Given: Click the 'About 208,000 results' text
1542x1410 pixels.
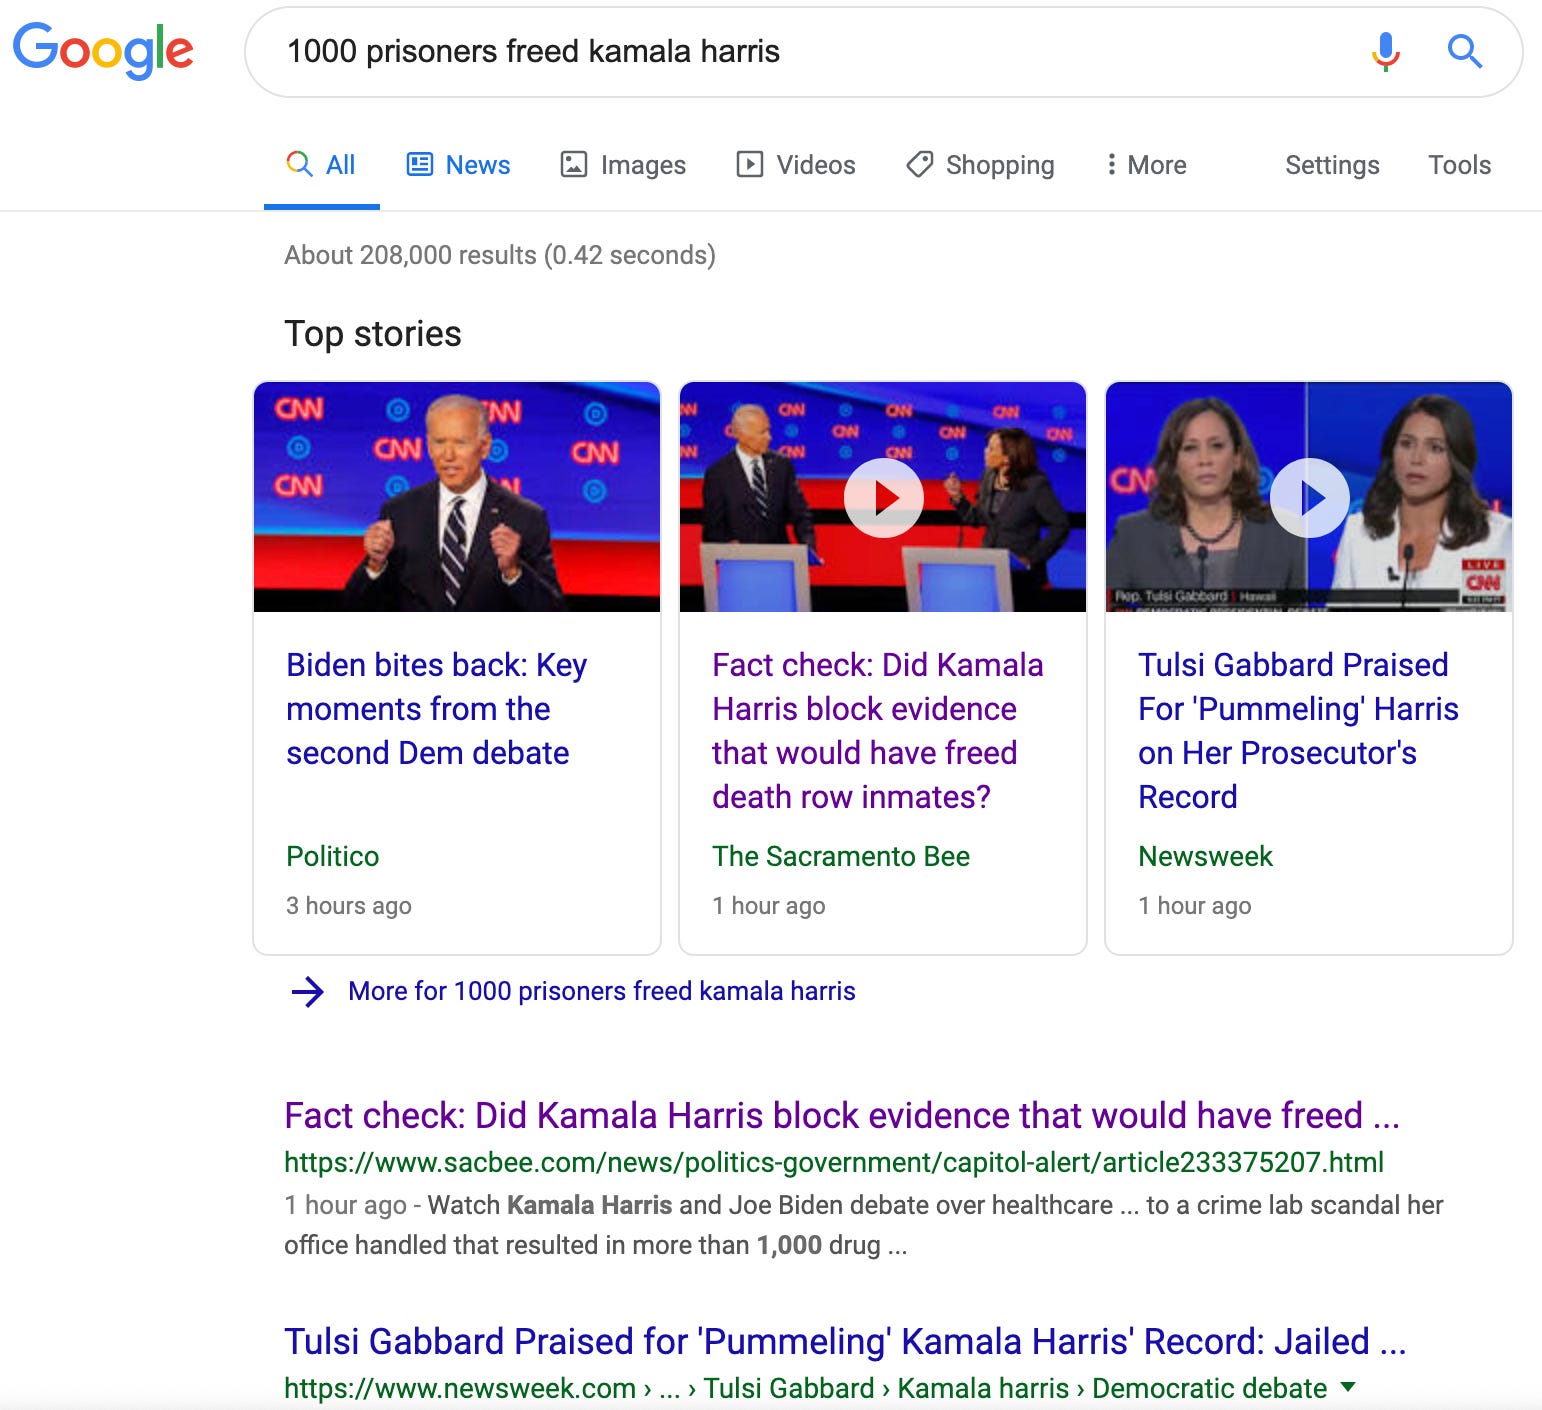Looking at the screenshot, I should pos(500,256).
